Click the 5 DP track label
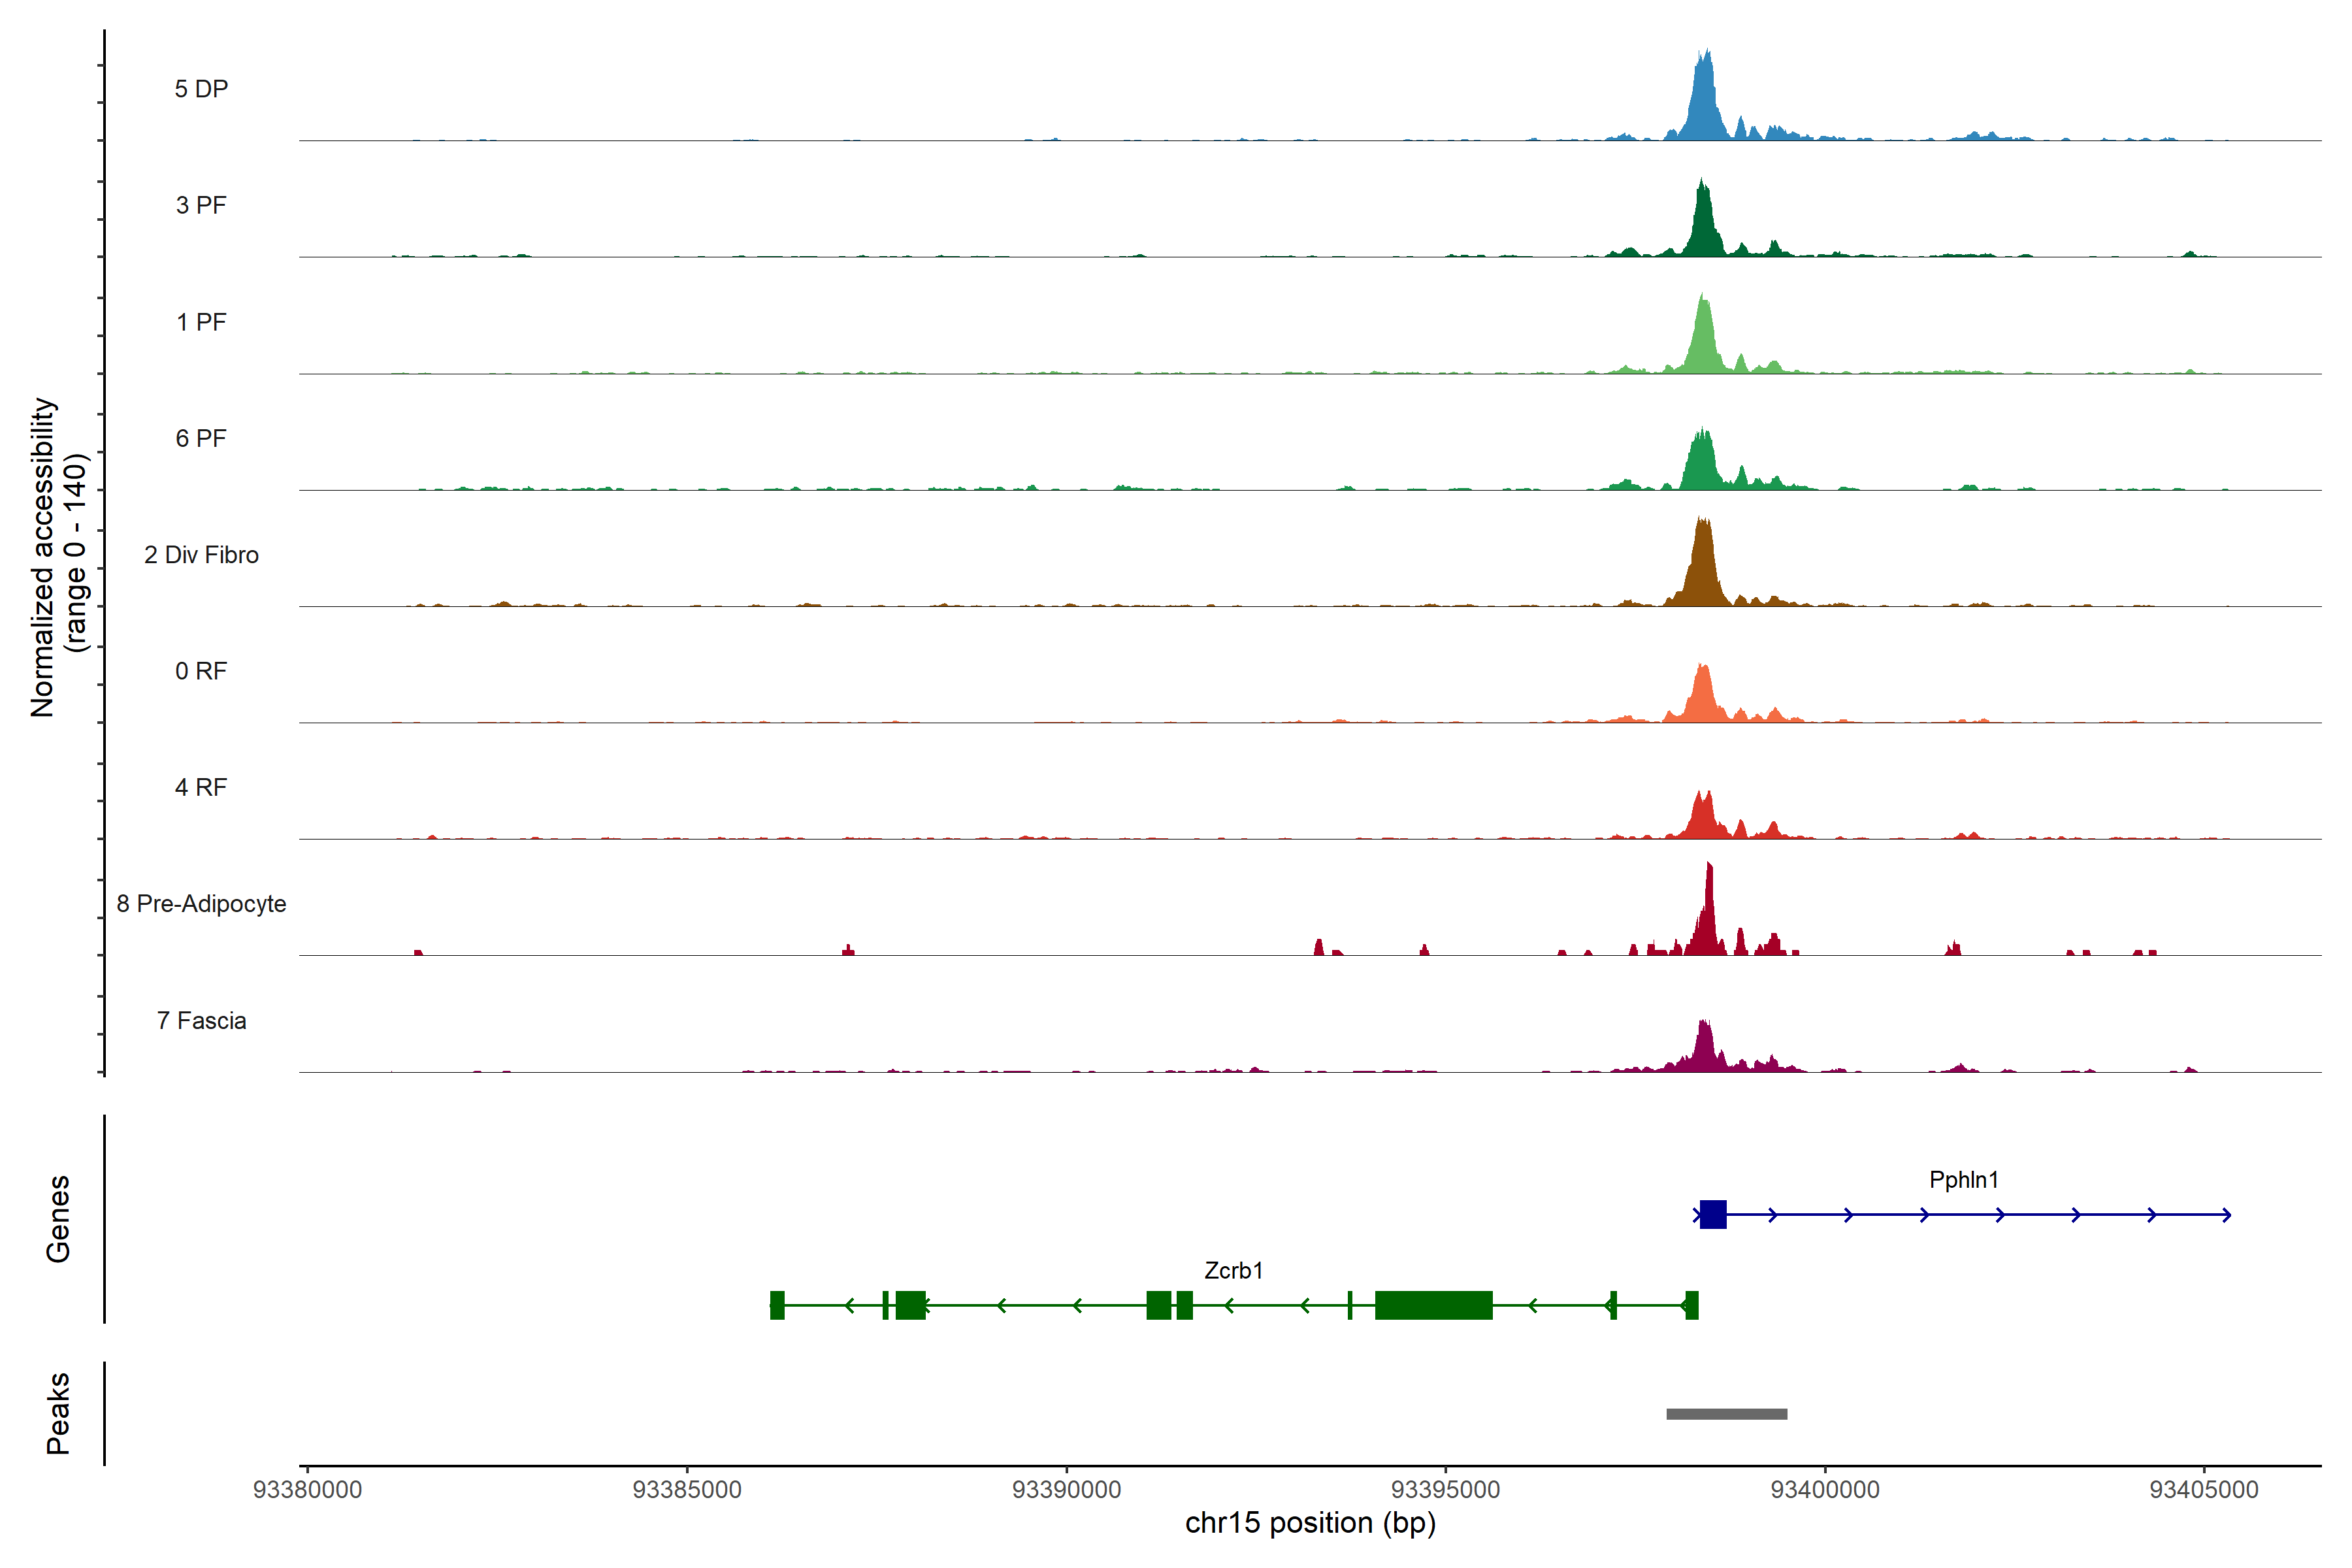 tap(201, 89)
